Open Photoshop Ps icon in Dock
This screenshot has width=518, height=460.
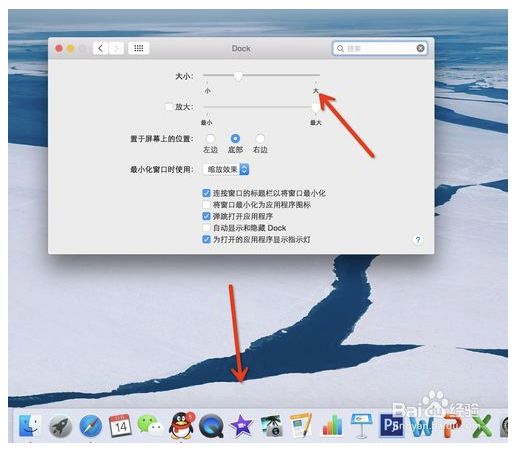[391, 425]
